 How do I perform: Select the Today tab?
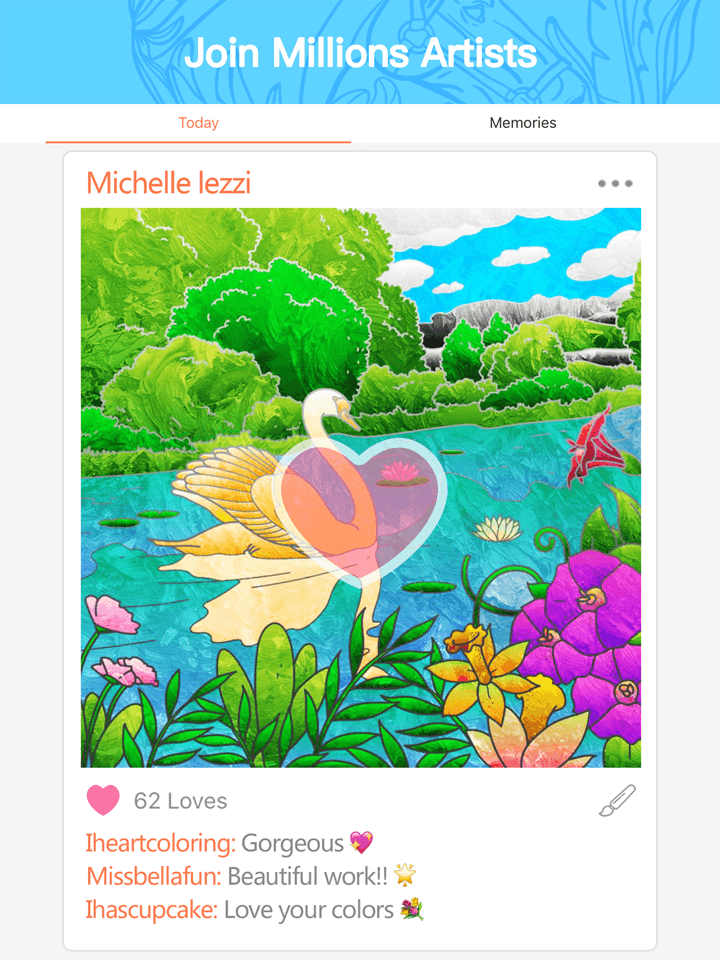[198, 123]
